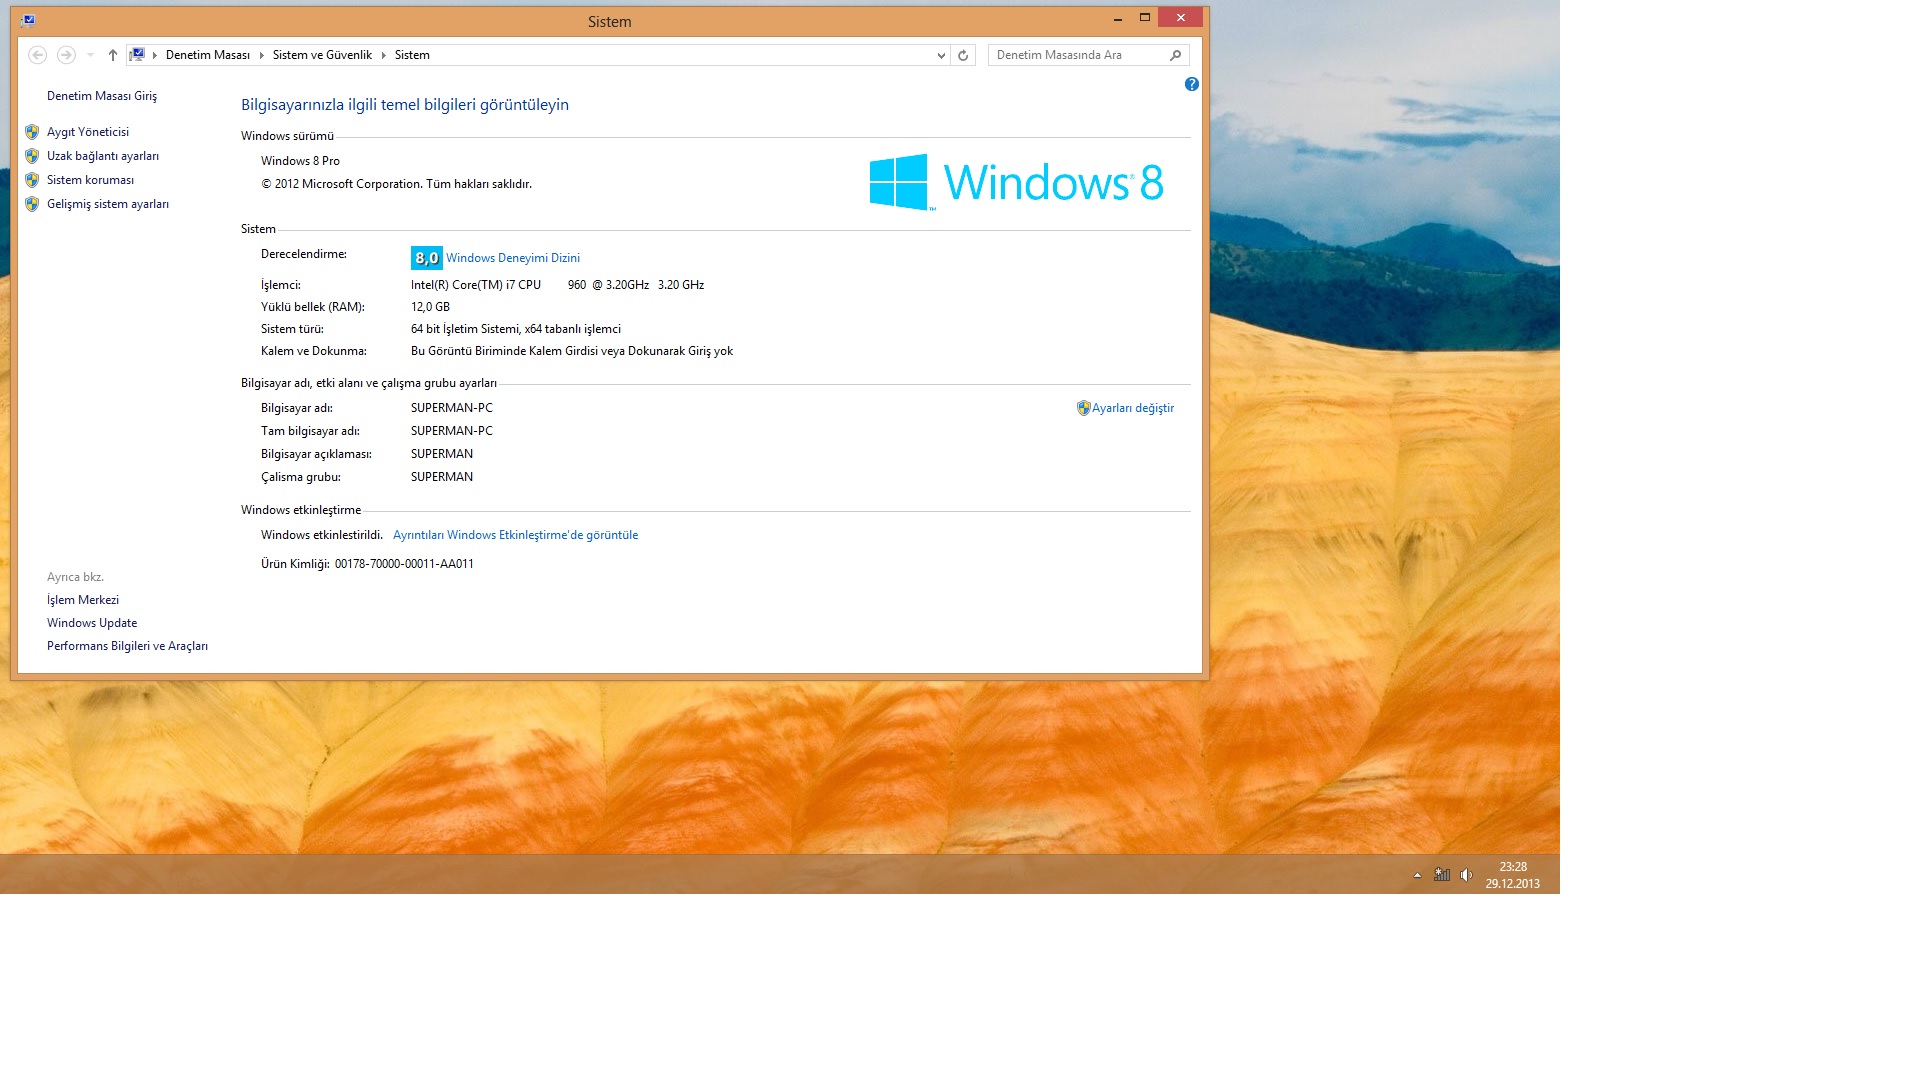Click Ayarları değiştir link
Screen dimensions: 1920x1080
(x=1133, y=408)
